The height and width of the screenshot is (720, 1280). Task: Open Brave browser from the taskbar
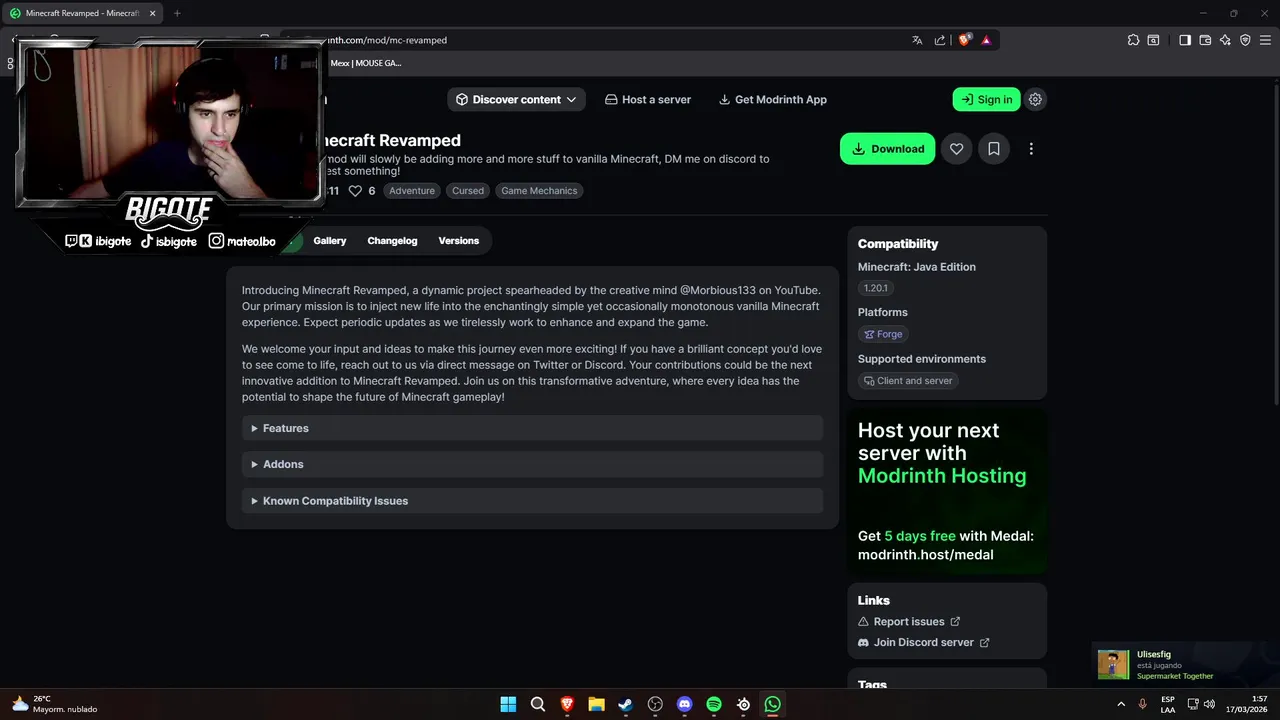(567, 704)
